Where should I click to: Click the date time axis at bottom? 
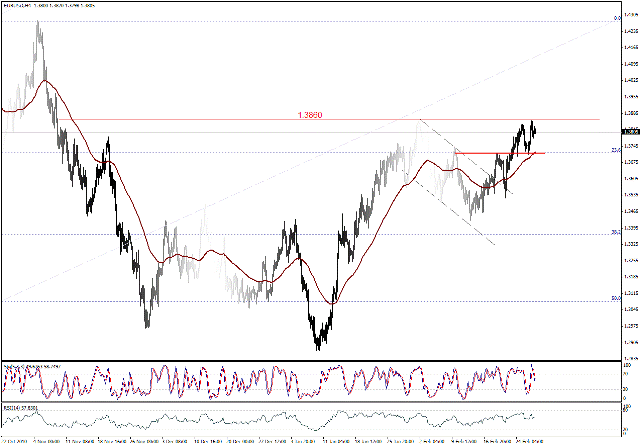(x=300, y=438)
